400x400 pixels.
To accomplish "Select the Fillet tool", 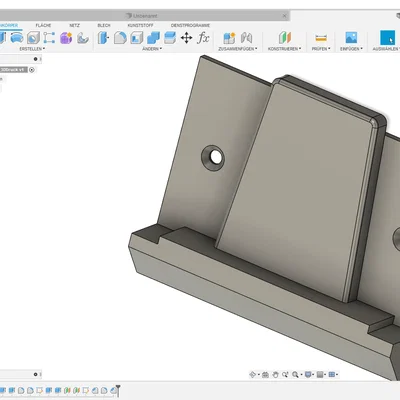I will [120, 38].
